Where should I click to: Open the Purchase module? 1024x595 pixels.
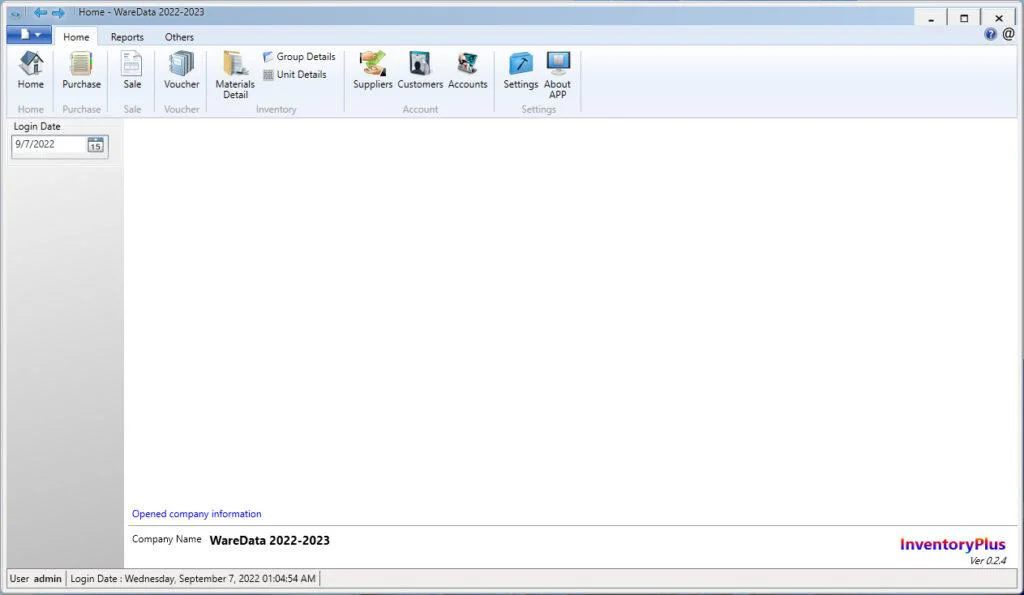pos(81,72)
